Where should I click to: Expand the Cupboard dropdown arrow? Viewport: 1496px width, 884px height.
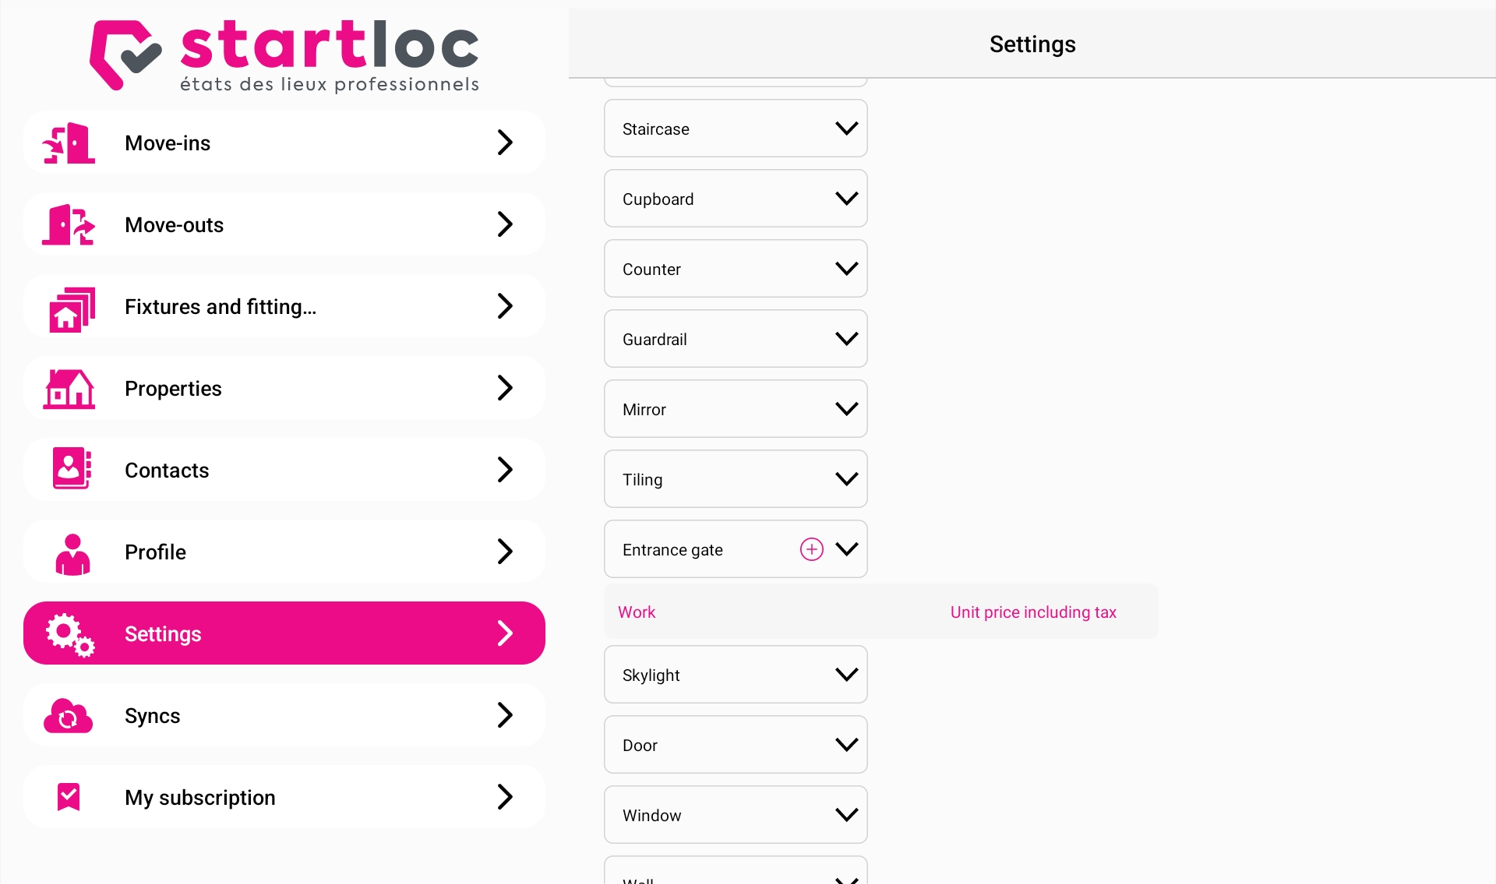coord(846,198)
